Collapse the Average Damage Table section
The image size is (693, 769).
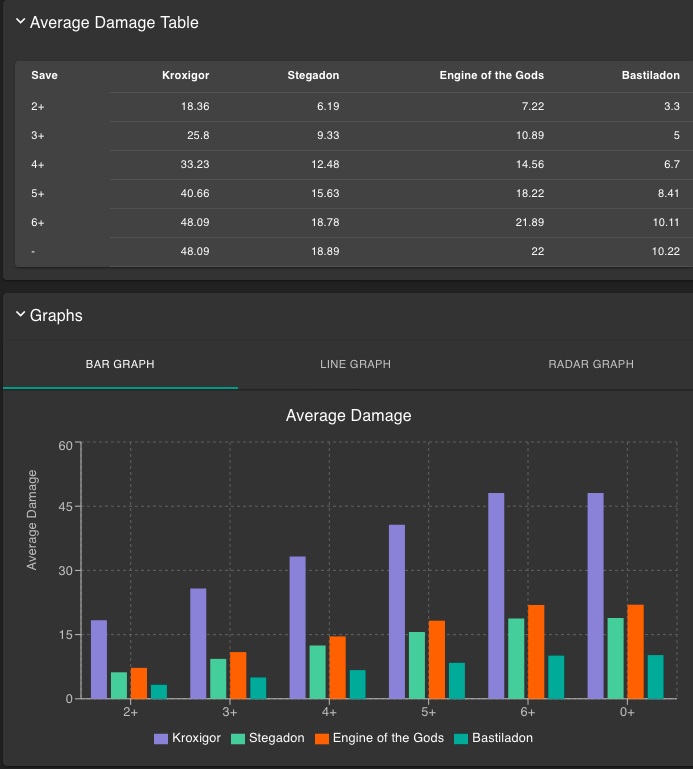(21, 22)
